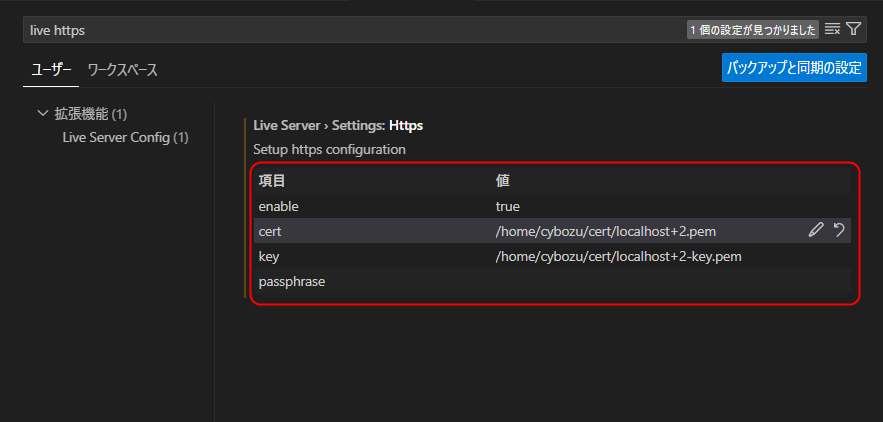Focus the 'live https' search field
883x422 pixels.
350,30
